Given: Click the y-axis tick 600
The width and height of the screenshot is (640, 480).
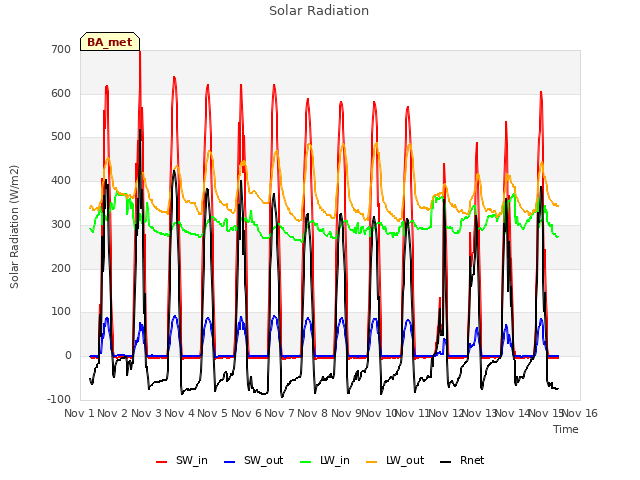Looking at the screenshot, I should (x=61, y=93).
